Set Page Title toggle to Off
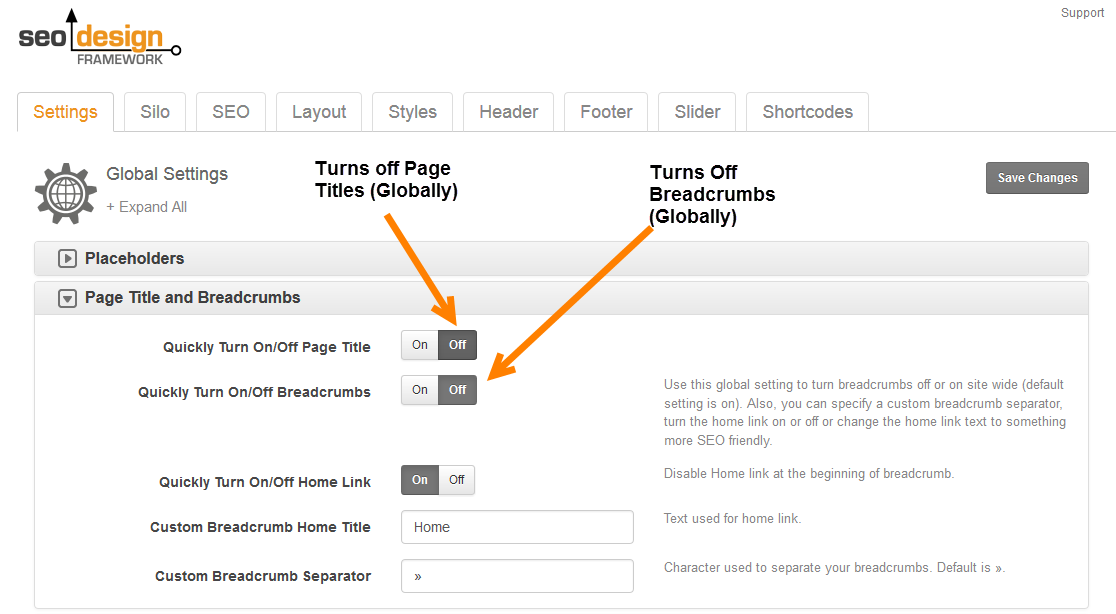1116x614 pixels. pyautogui.click(x=458, y=345)
